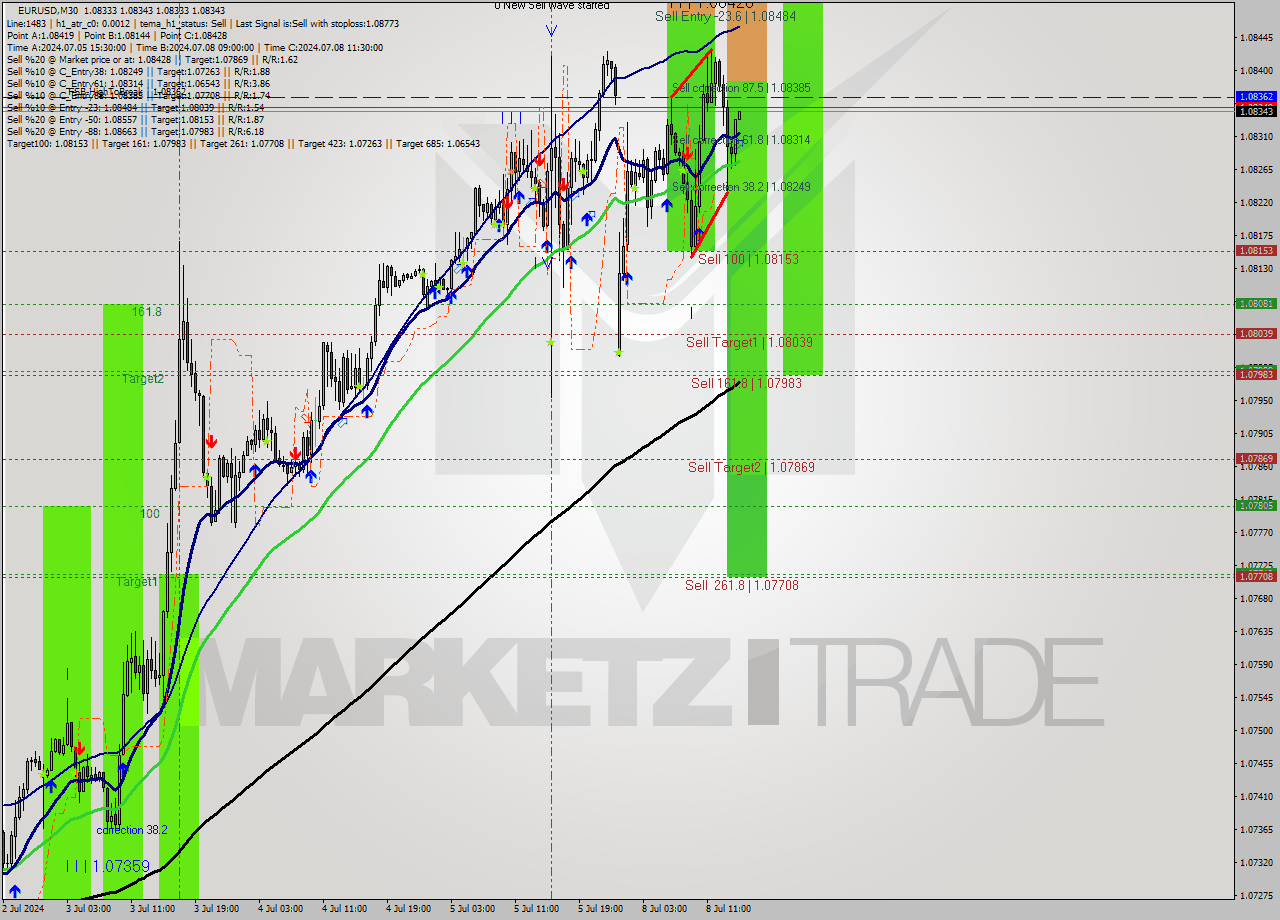Click the 1.07680 price axis value
Viewport: 1280px width, 920px height.
tap(1255, 599)
